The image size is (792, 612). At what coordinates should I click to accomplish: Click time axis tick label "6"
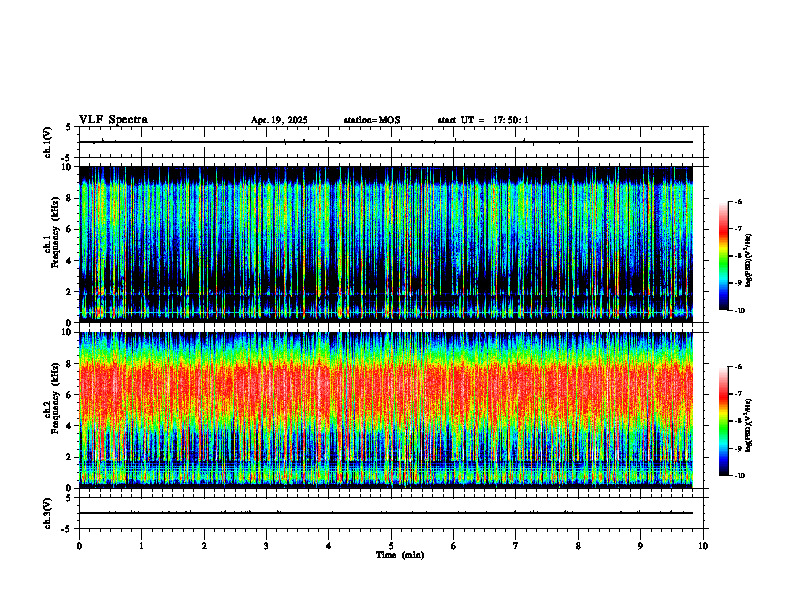click(454, 546)
